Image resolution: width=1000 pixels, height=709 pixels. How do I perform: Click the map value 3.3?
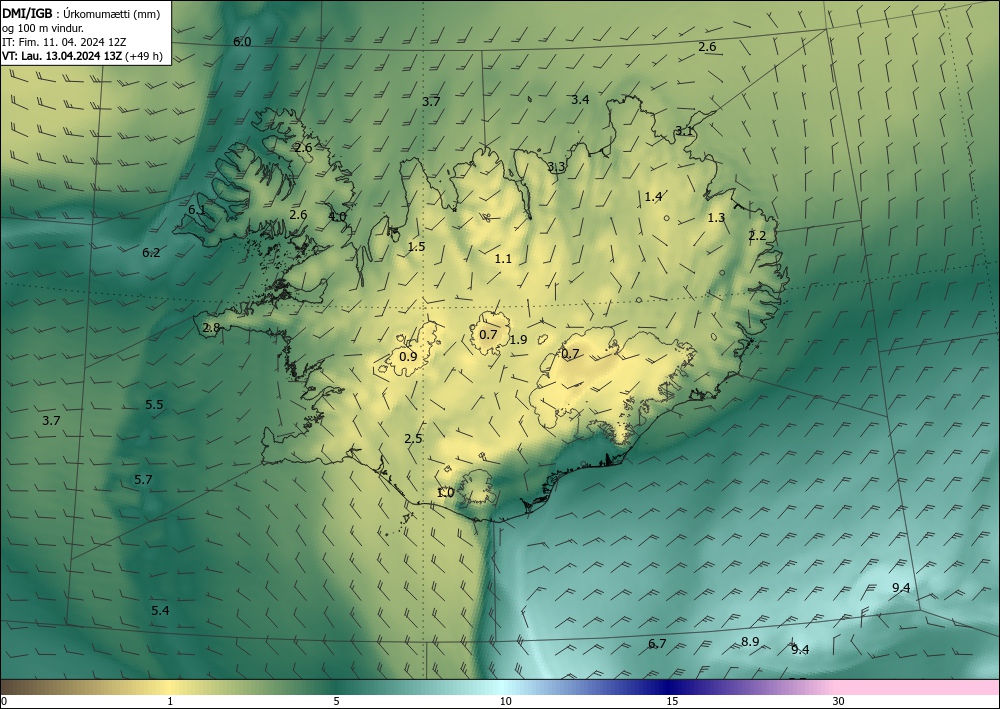556,167
